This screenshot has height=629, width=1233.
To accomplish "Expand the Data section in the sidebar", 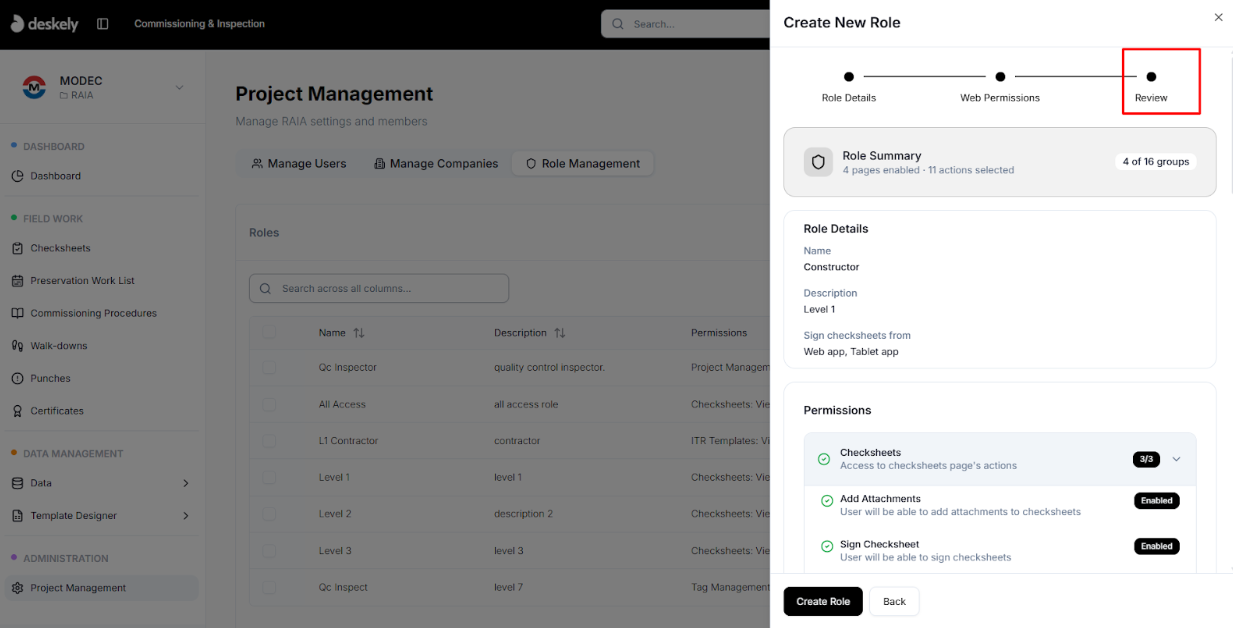I will click(x=186, y=482).
